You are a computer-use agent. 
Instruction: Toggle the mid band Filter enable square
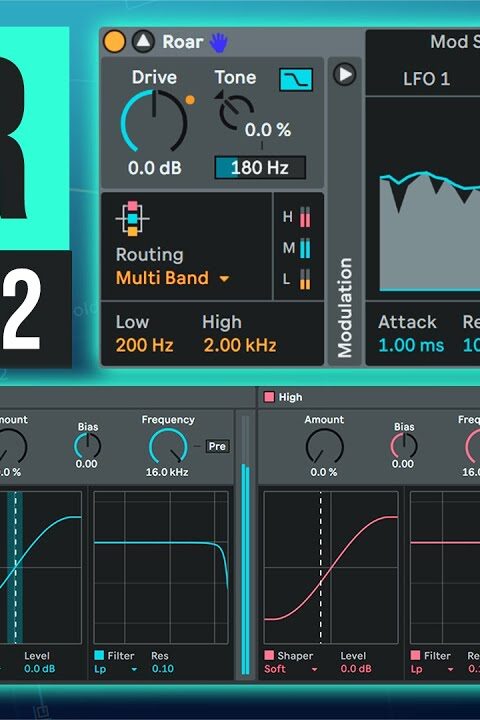[x=99, y=655]
